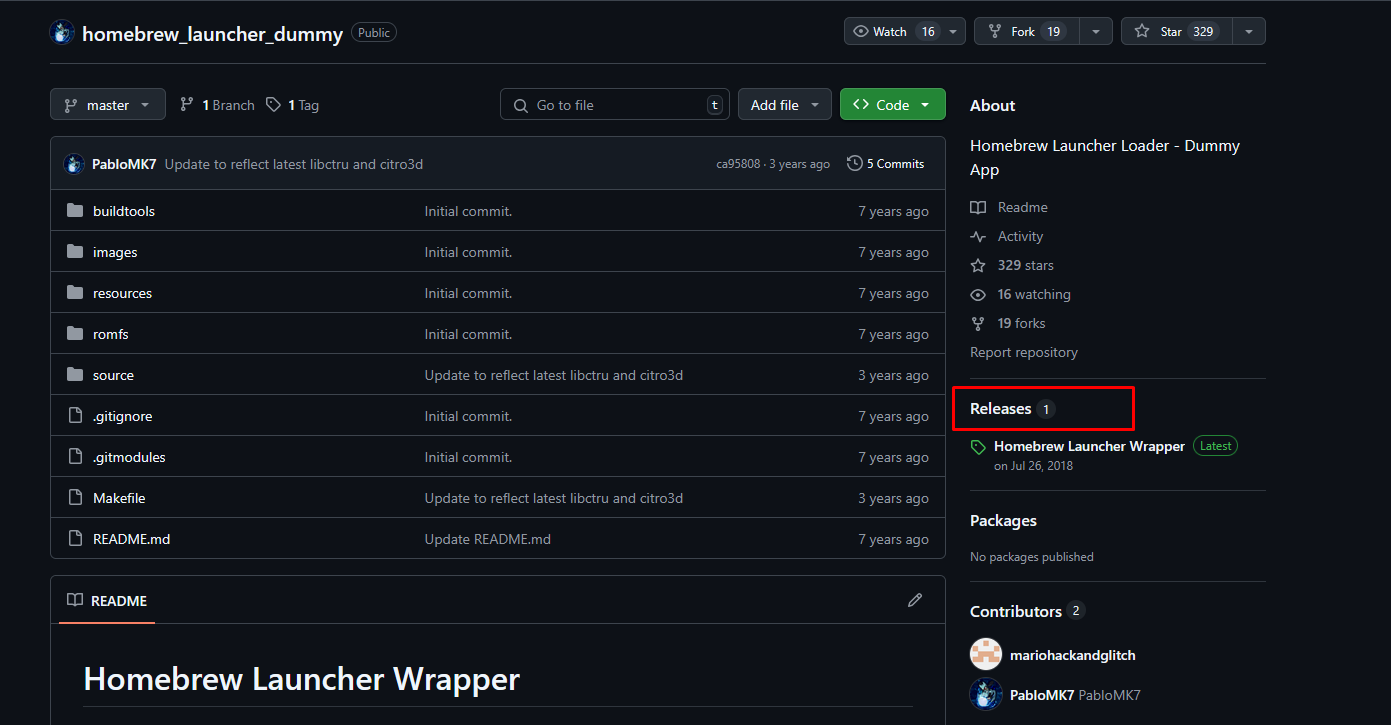Expand the Star lists dropdown arrow

click(x=1249, y=32)
